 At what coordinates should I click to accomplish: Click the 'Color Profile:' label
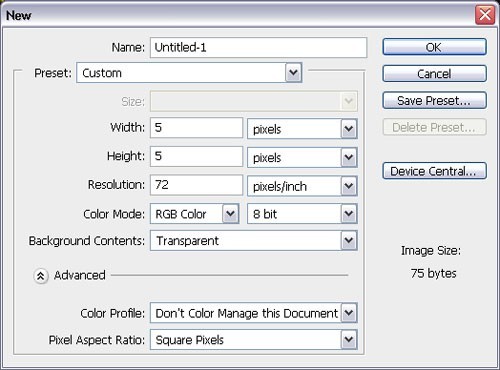click(113, 313)
